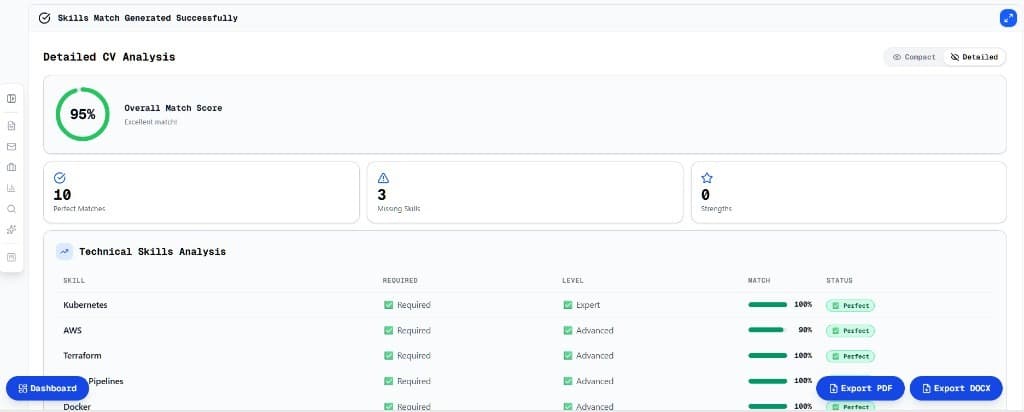This screenshot has width=1024, height=412.
Task: Click the Docker skill name
Action: (x=77, y=407)
